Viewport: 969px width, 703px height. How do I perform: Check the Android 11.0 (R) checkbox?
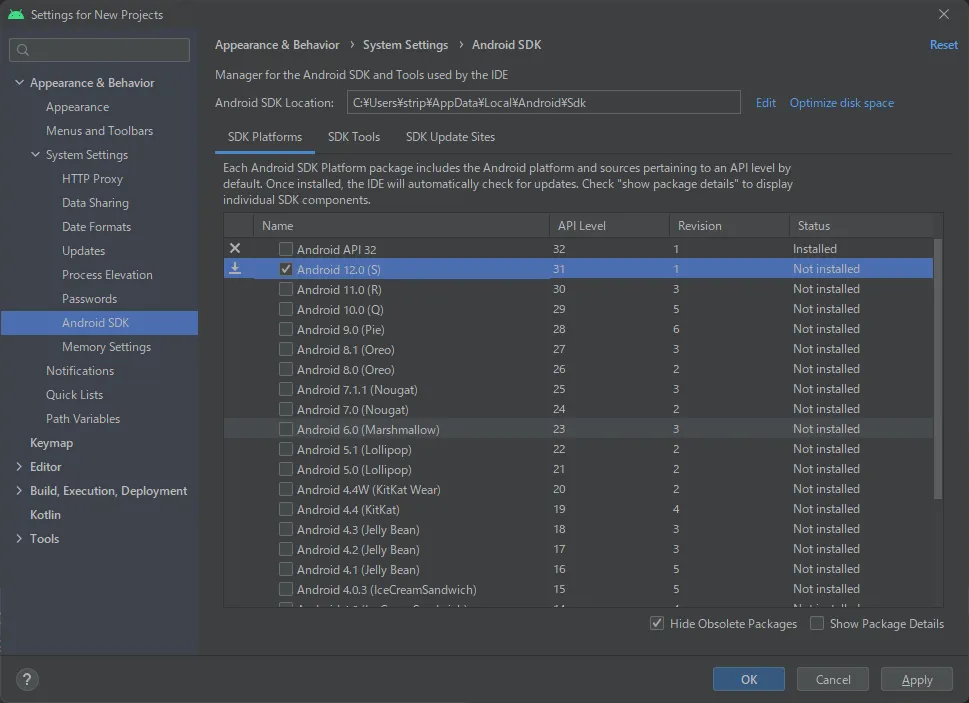tap(286, 289)
